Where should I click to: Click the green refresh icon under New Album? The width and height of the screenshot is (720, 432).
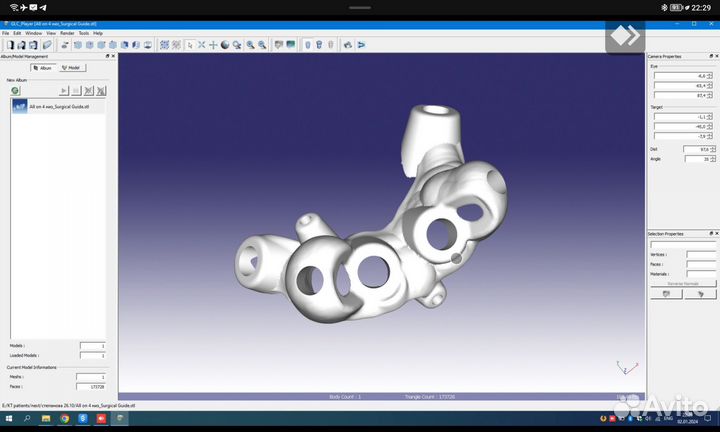point(15,90)
